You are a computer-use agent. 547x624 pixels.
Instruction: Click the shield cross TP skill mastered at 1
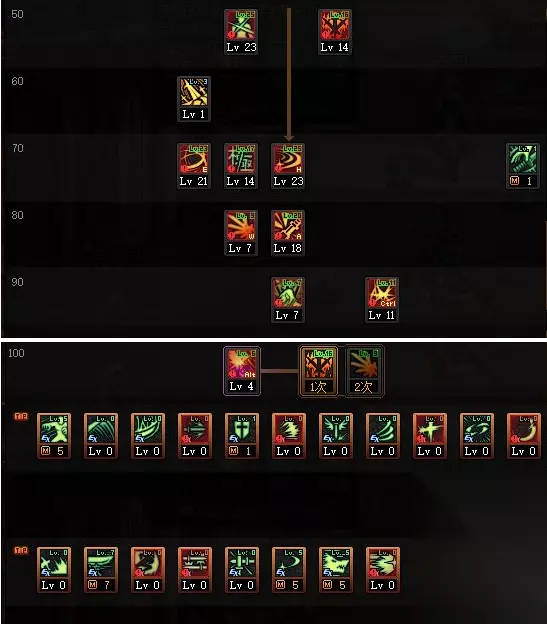pos(241,436)
